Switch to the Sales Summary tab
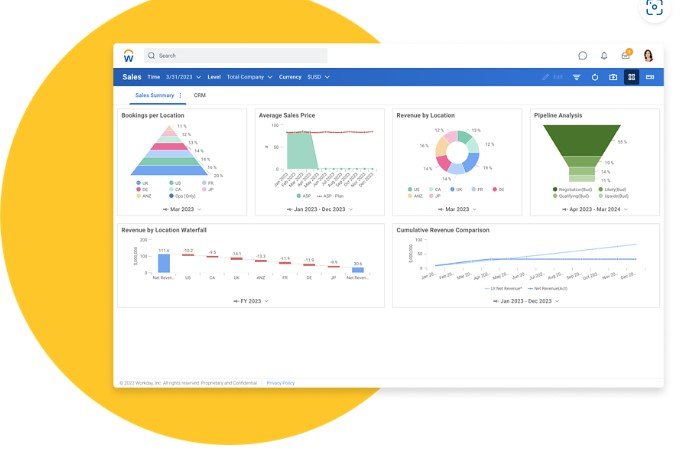The width and height of the screenshot is (697, 455). pos(154,95)
